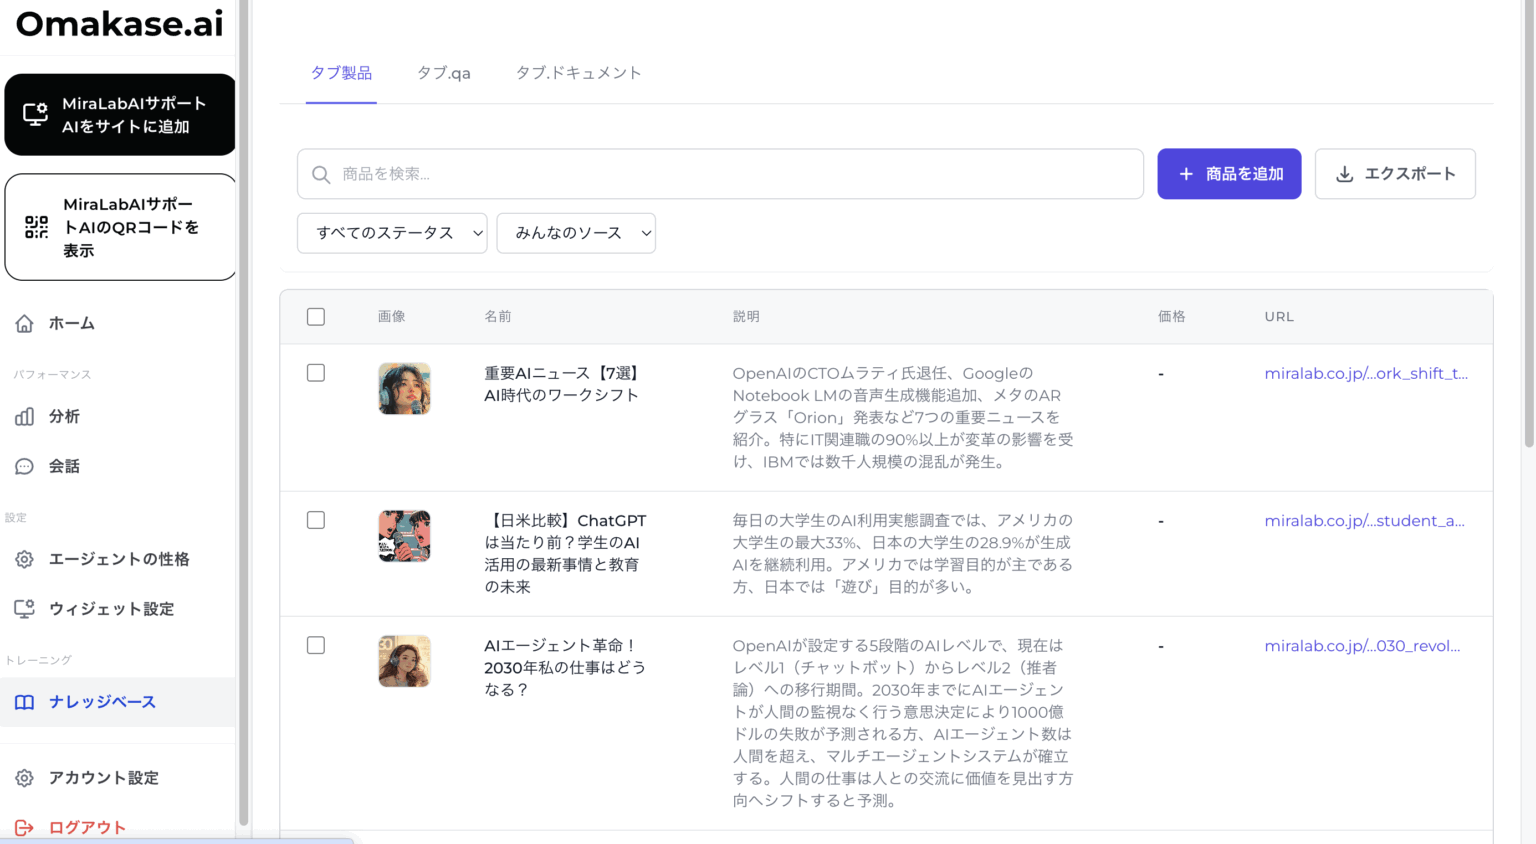Screen dimensions: 1536x844
Task: Switch to the タブ.qa tab
Action: click(444, 73)
